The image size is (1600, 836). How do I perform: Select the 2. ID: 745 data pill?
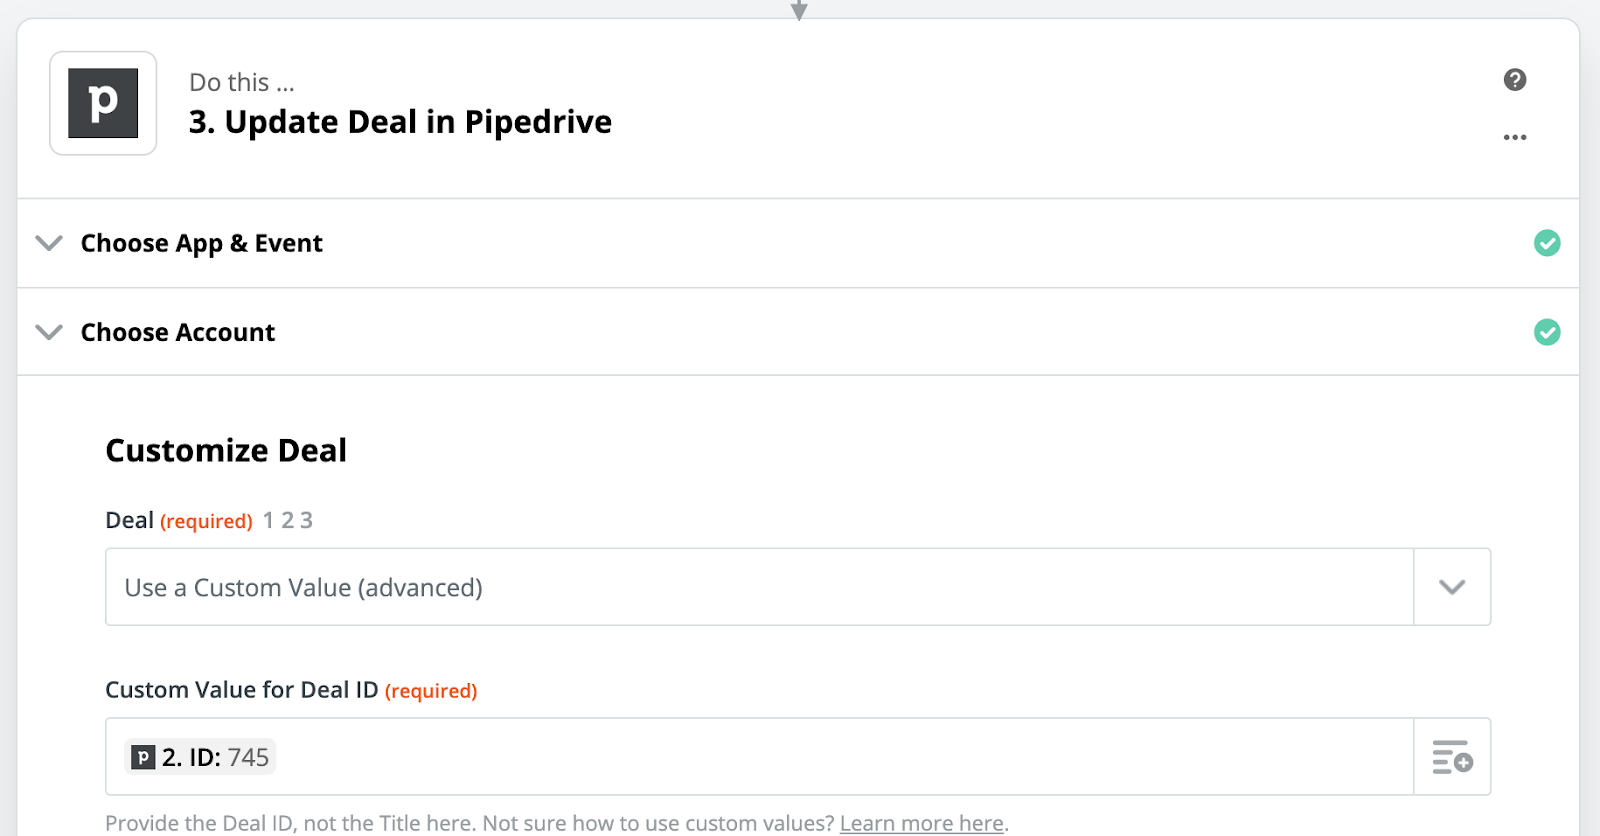[x=200, y=757]
